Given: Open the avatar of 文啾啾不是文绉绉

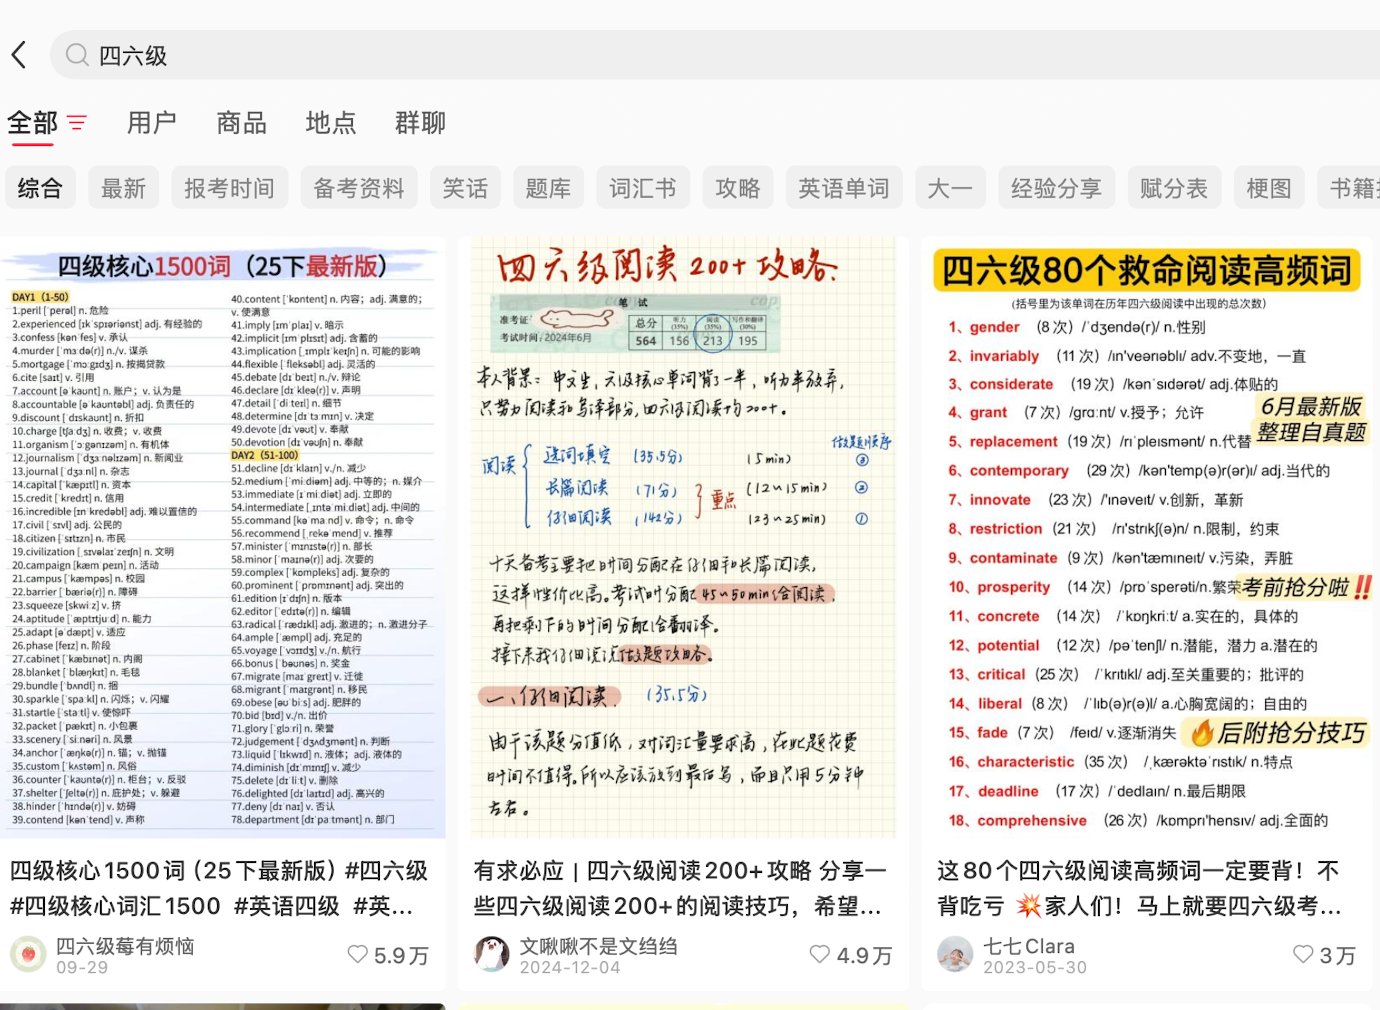Looking at the screenshot, I should pos(492,955).
